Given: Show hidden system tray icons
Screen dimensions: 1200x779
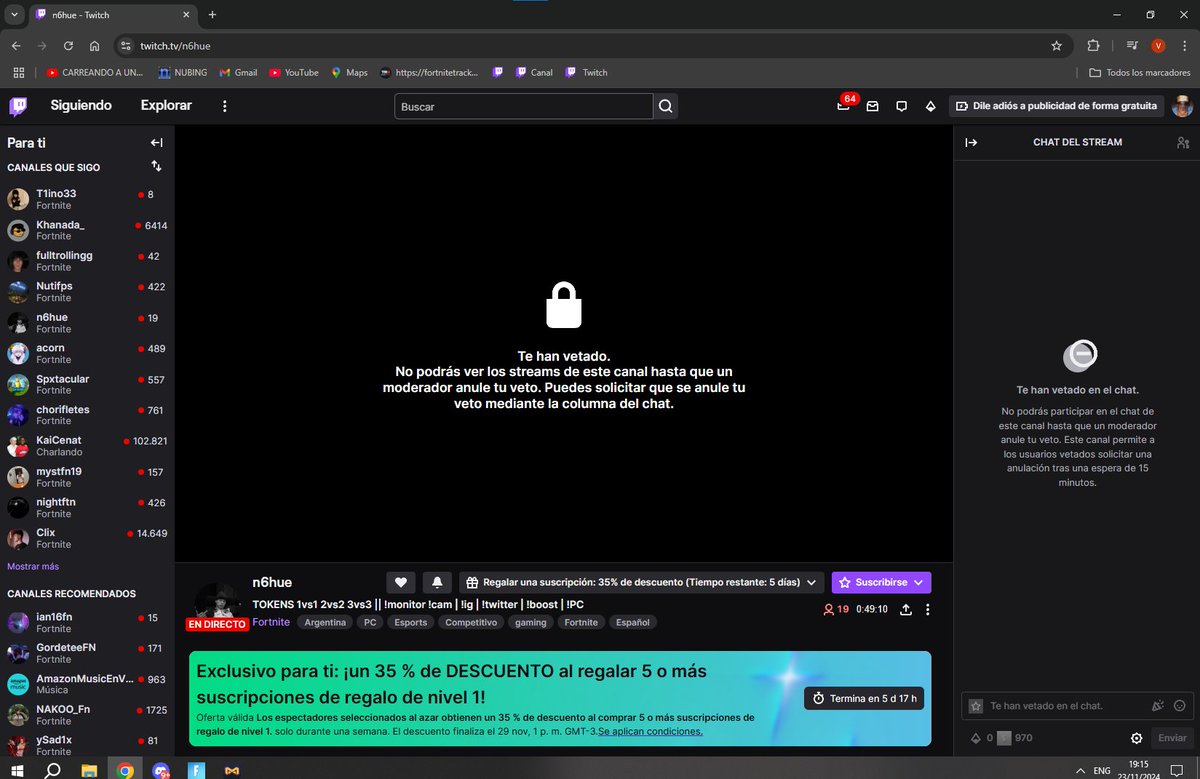Looking at the screenshot, I should (x=1079, y=771).
